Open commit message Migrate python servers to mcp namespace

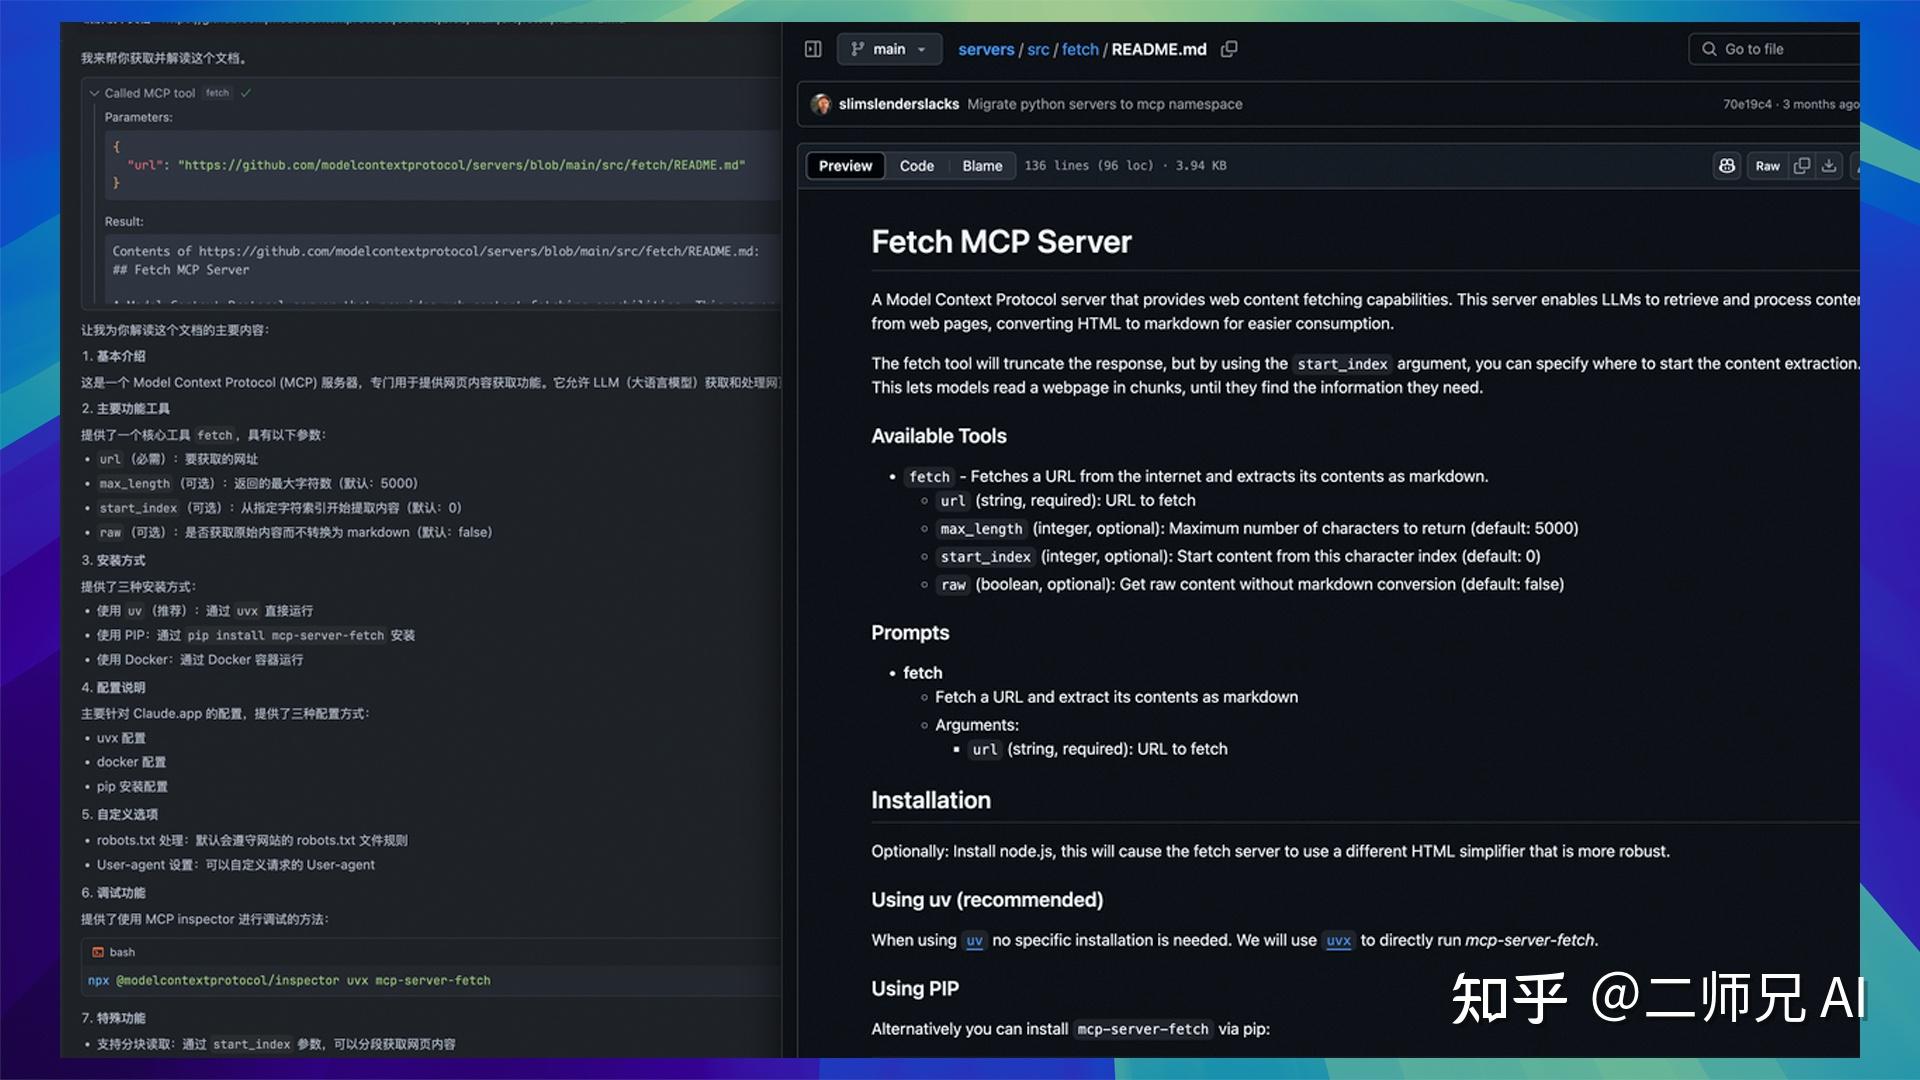point(1106,103)
